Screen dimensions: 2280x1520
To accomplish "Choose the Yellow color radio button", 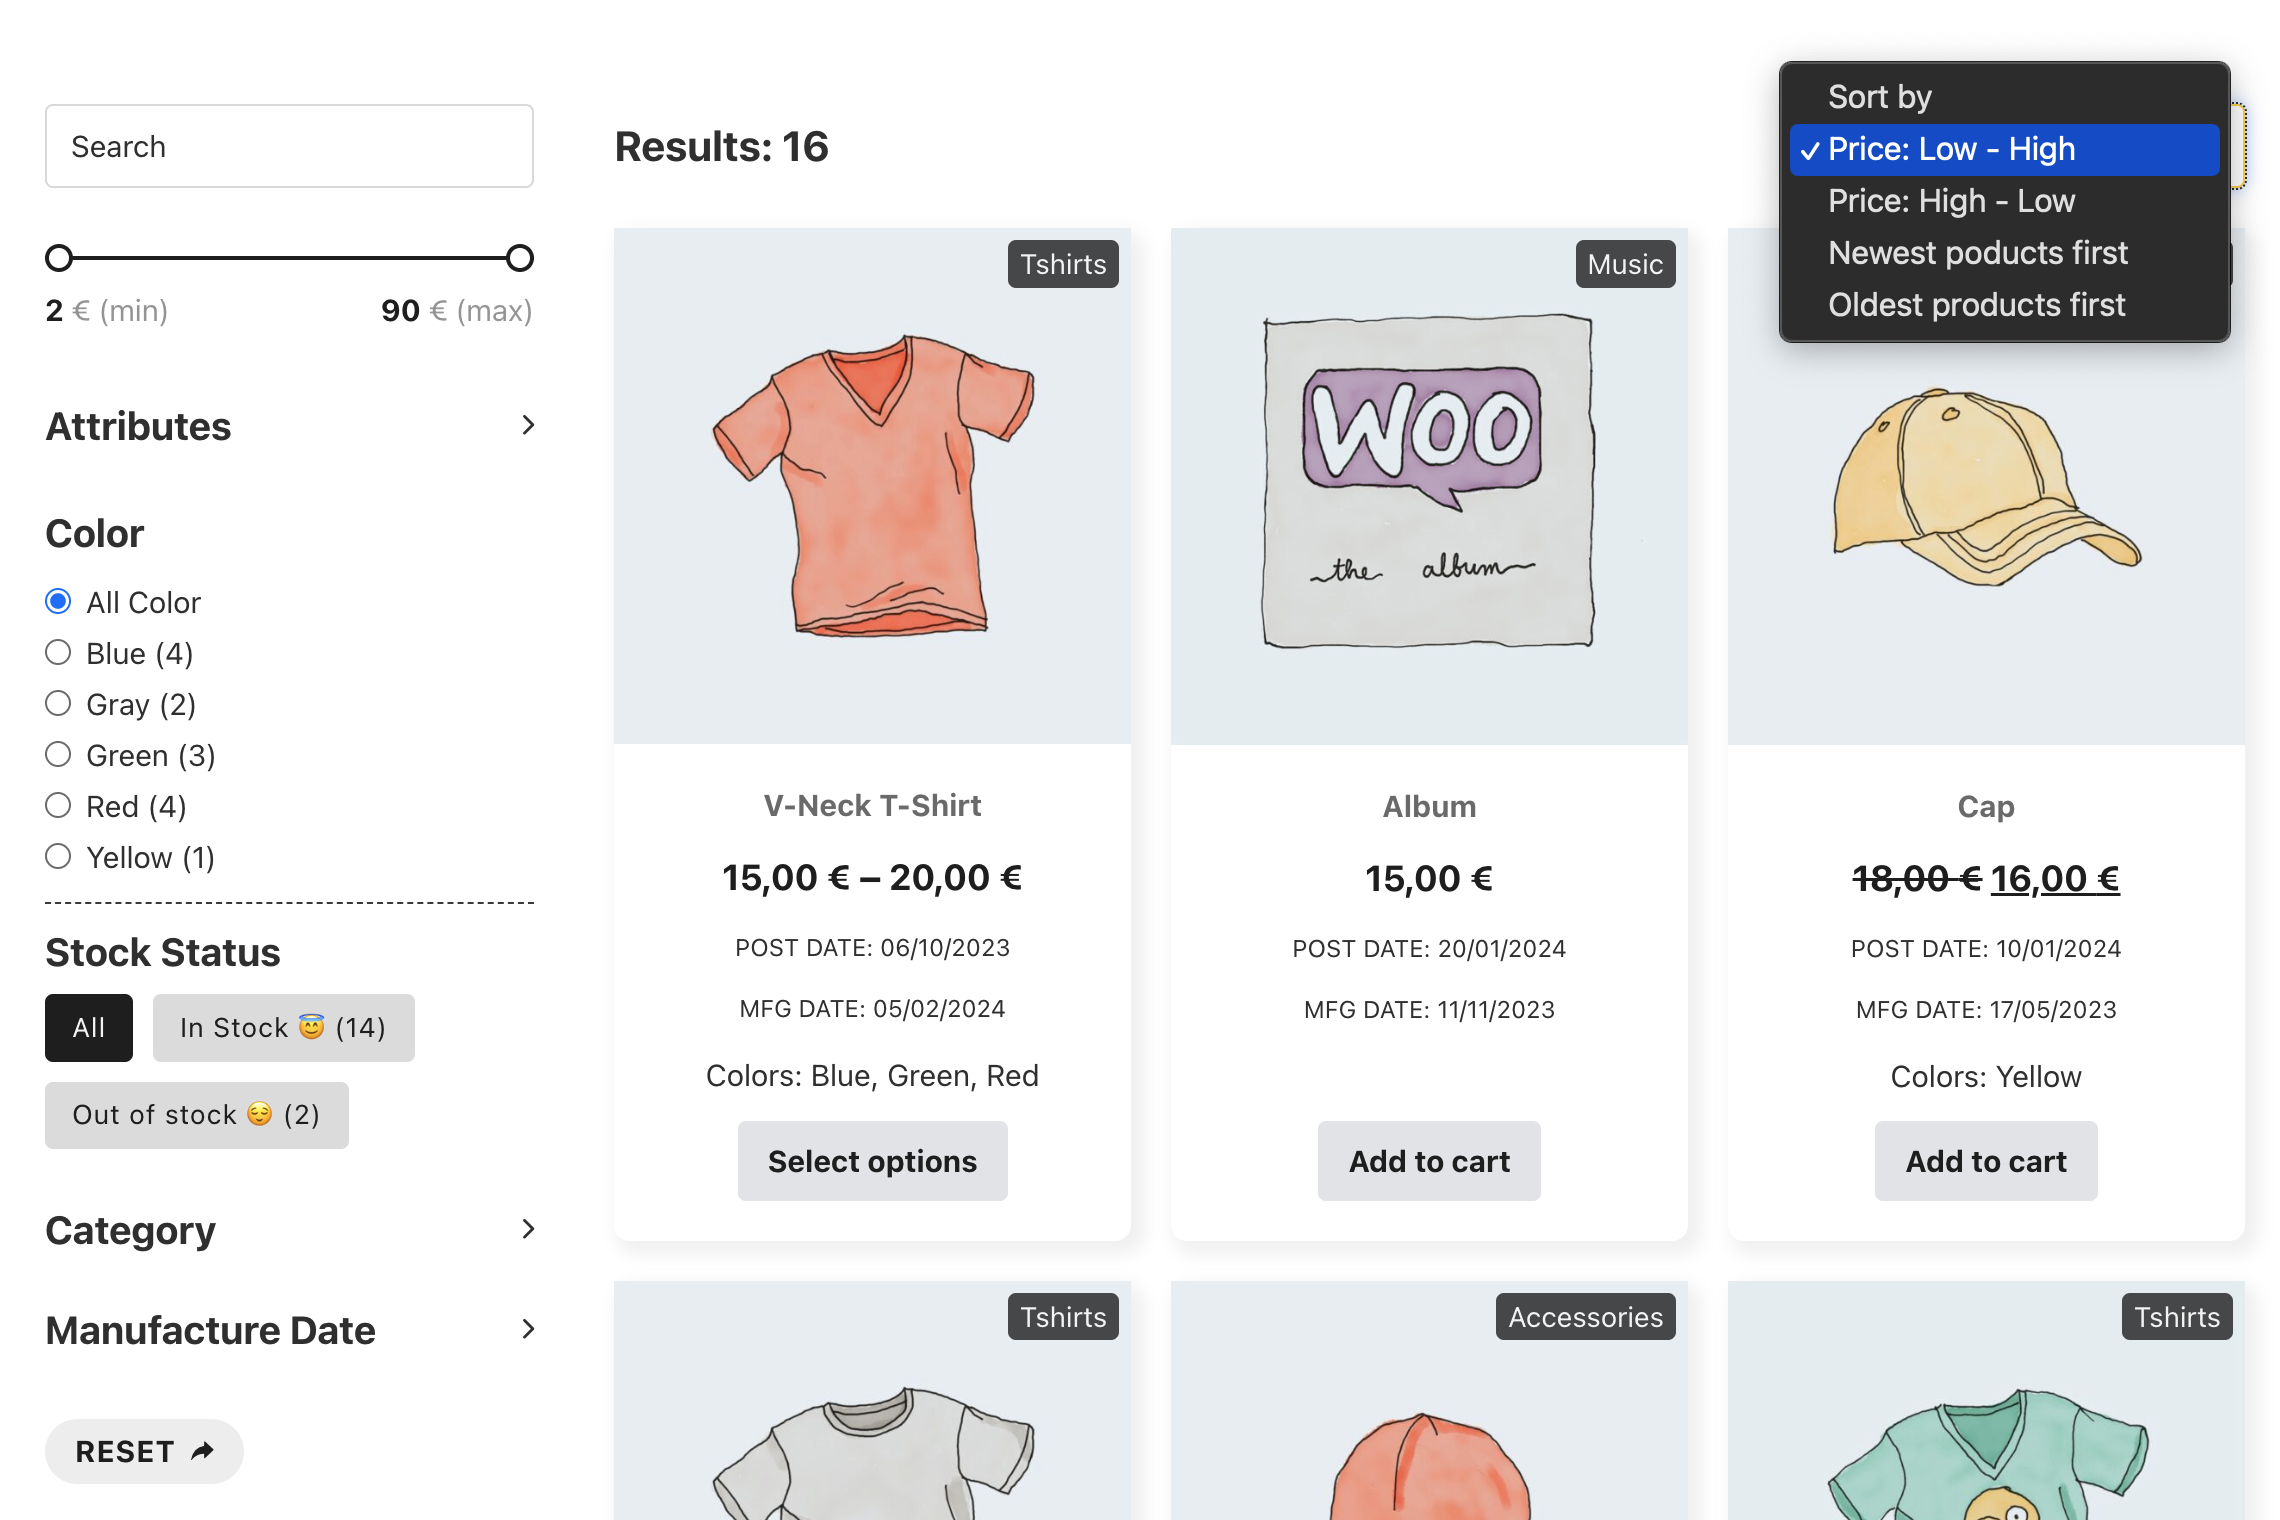I will tap(59, 857).
